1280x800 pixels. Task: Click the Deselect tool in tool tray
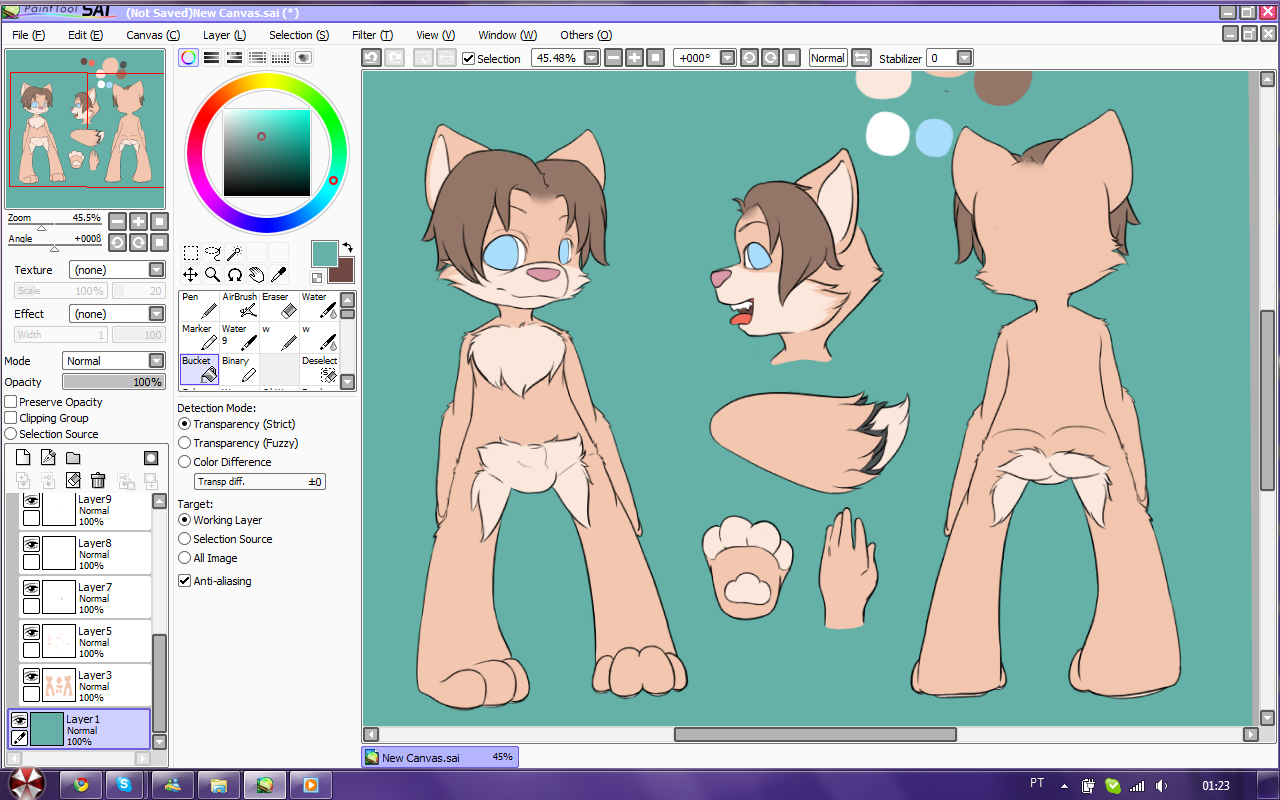point(319,370)
